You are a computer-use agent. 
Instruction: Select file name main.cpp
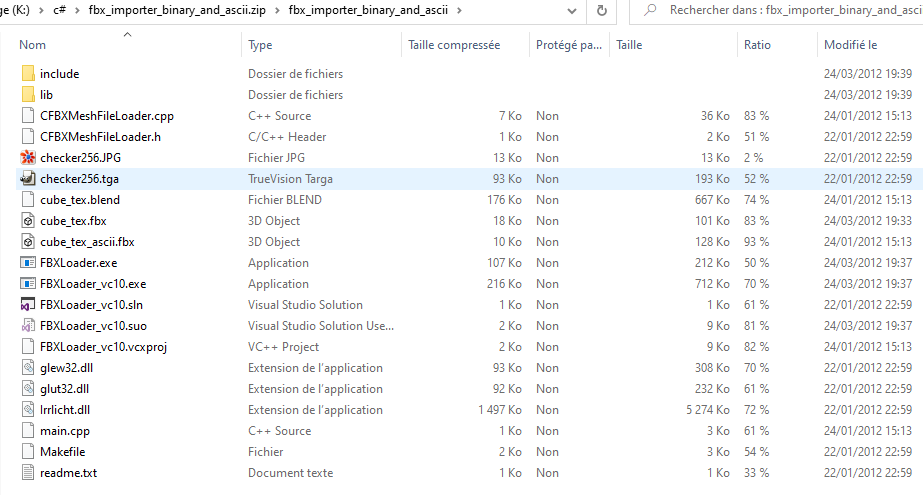tap(65, 431)
